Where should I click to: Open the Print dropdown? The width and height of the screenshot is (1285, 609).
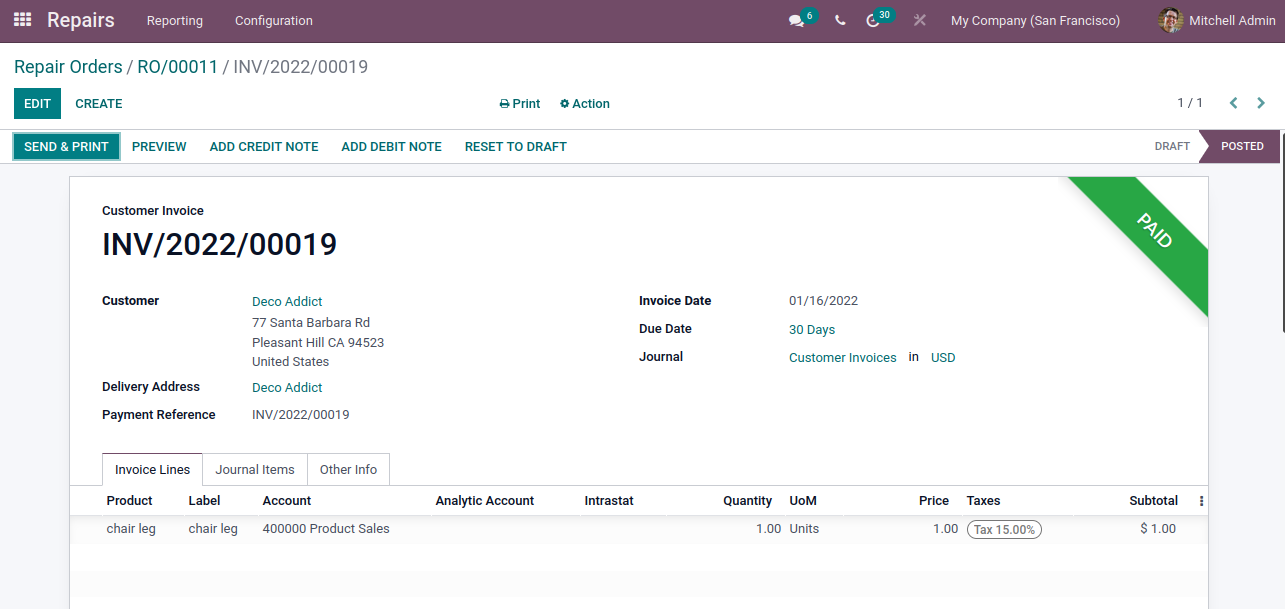(520, 104)
